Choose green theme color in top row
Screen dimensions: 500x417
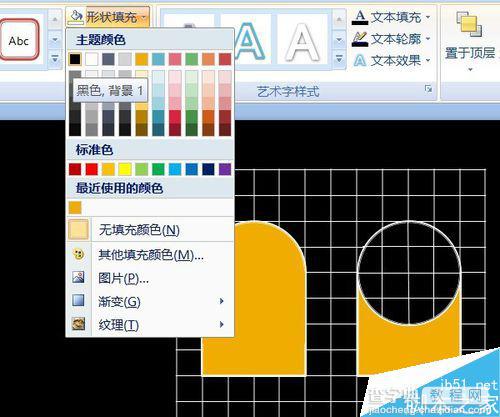(x=192, y=59)
